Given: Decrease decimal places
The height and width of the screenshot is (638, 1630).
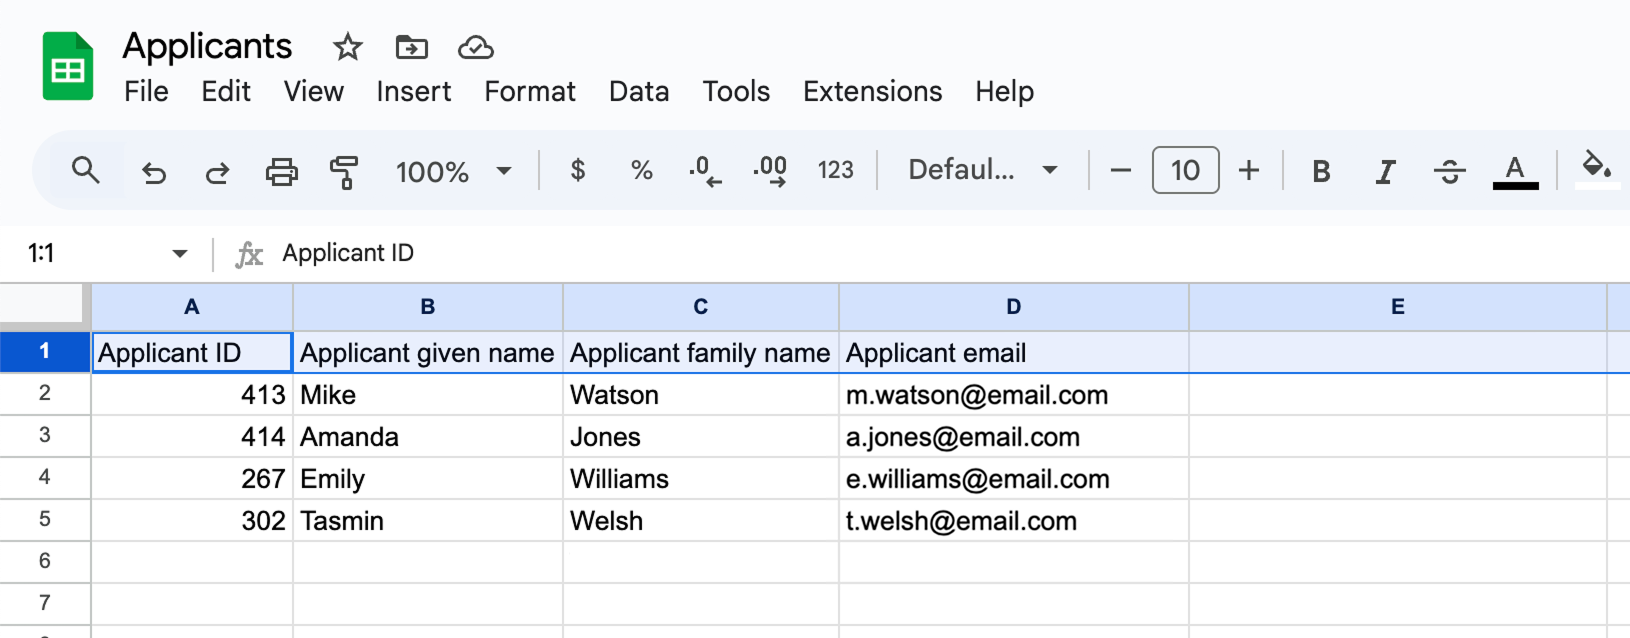Looking at the screenshot, I should click(705, 171).
